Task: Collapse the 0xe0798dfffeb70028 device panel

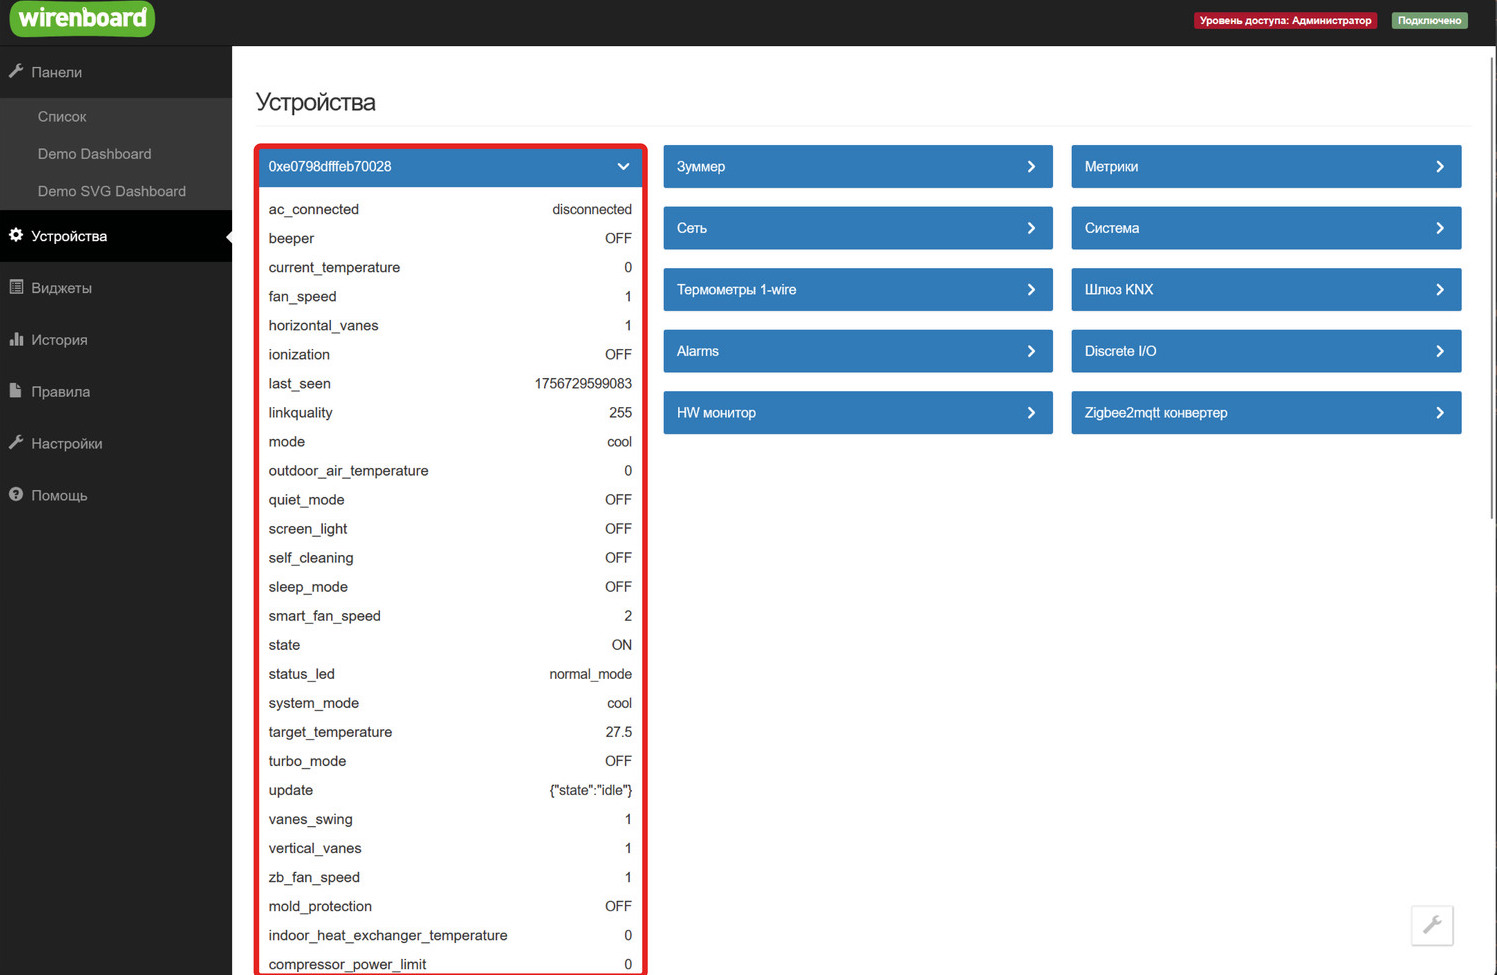Action: pos(622,167)
